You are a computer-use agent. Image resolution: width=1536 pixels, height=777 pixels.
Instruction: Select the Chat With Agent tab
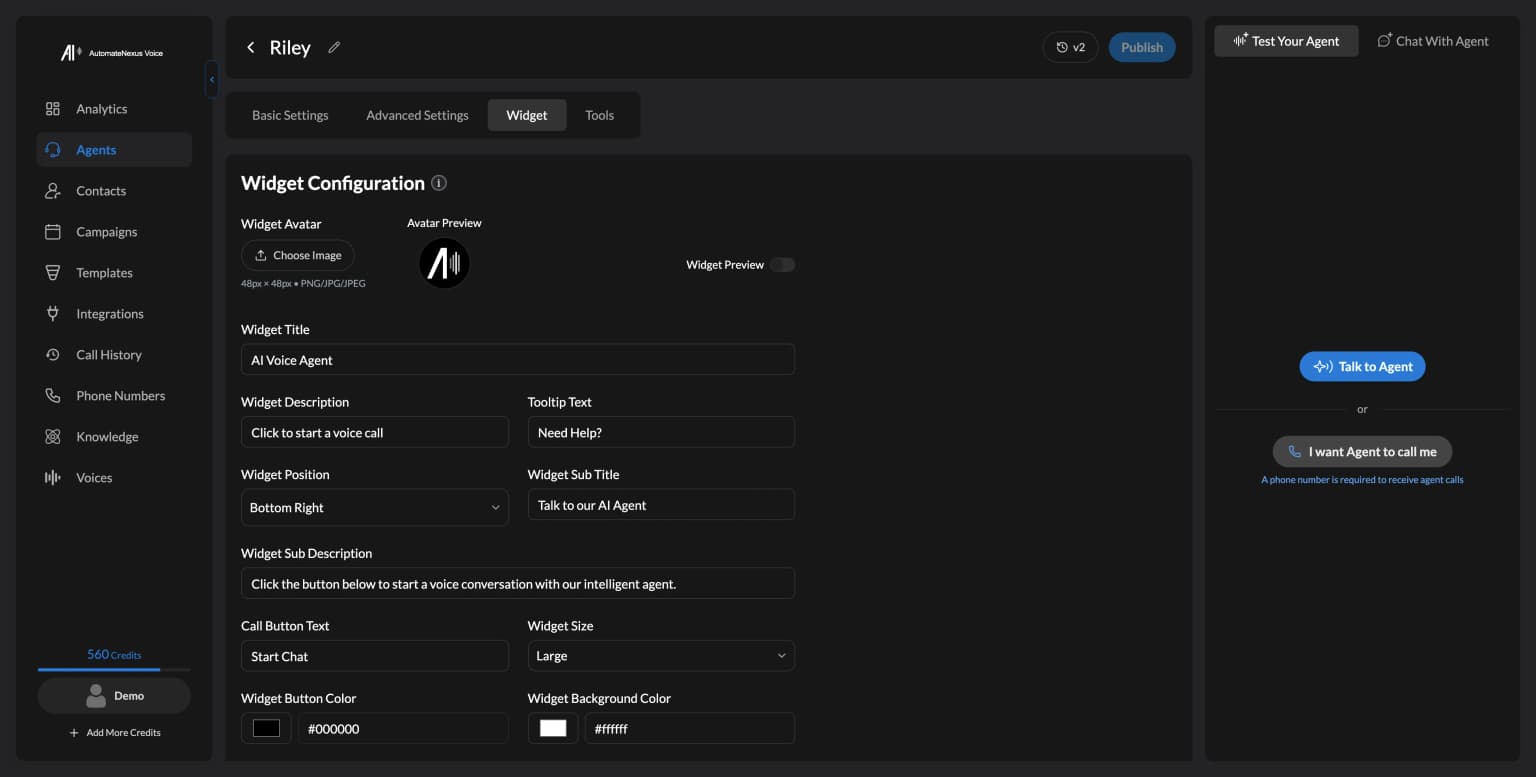tap(1433, 41)
